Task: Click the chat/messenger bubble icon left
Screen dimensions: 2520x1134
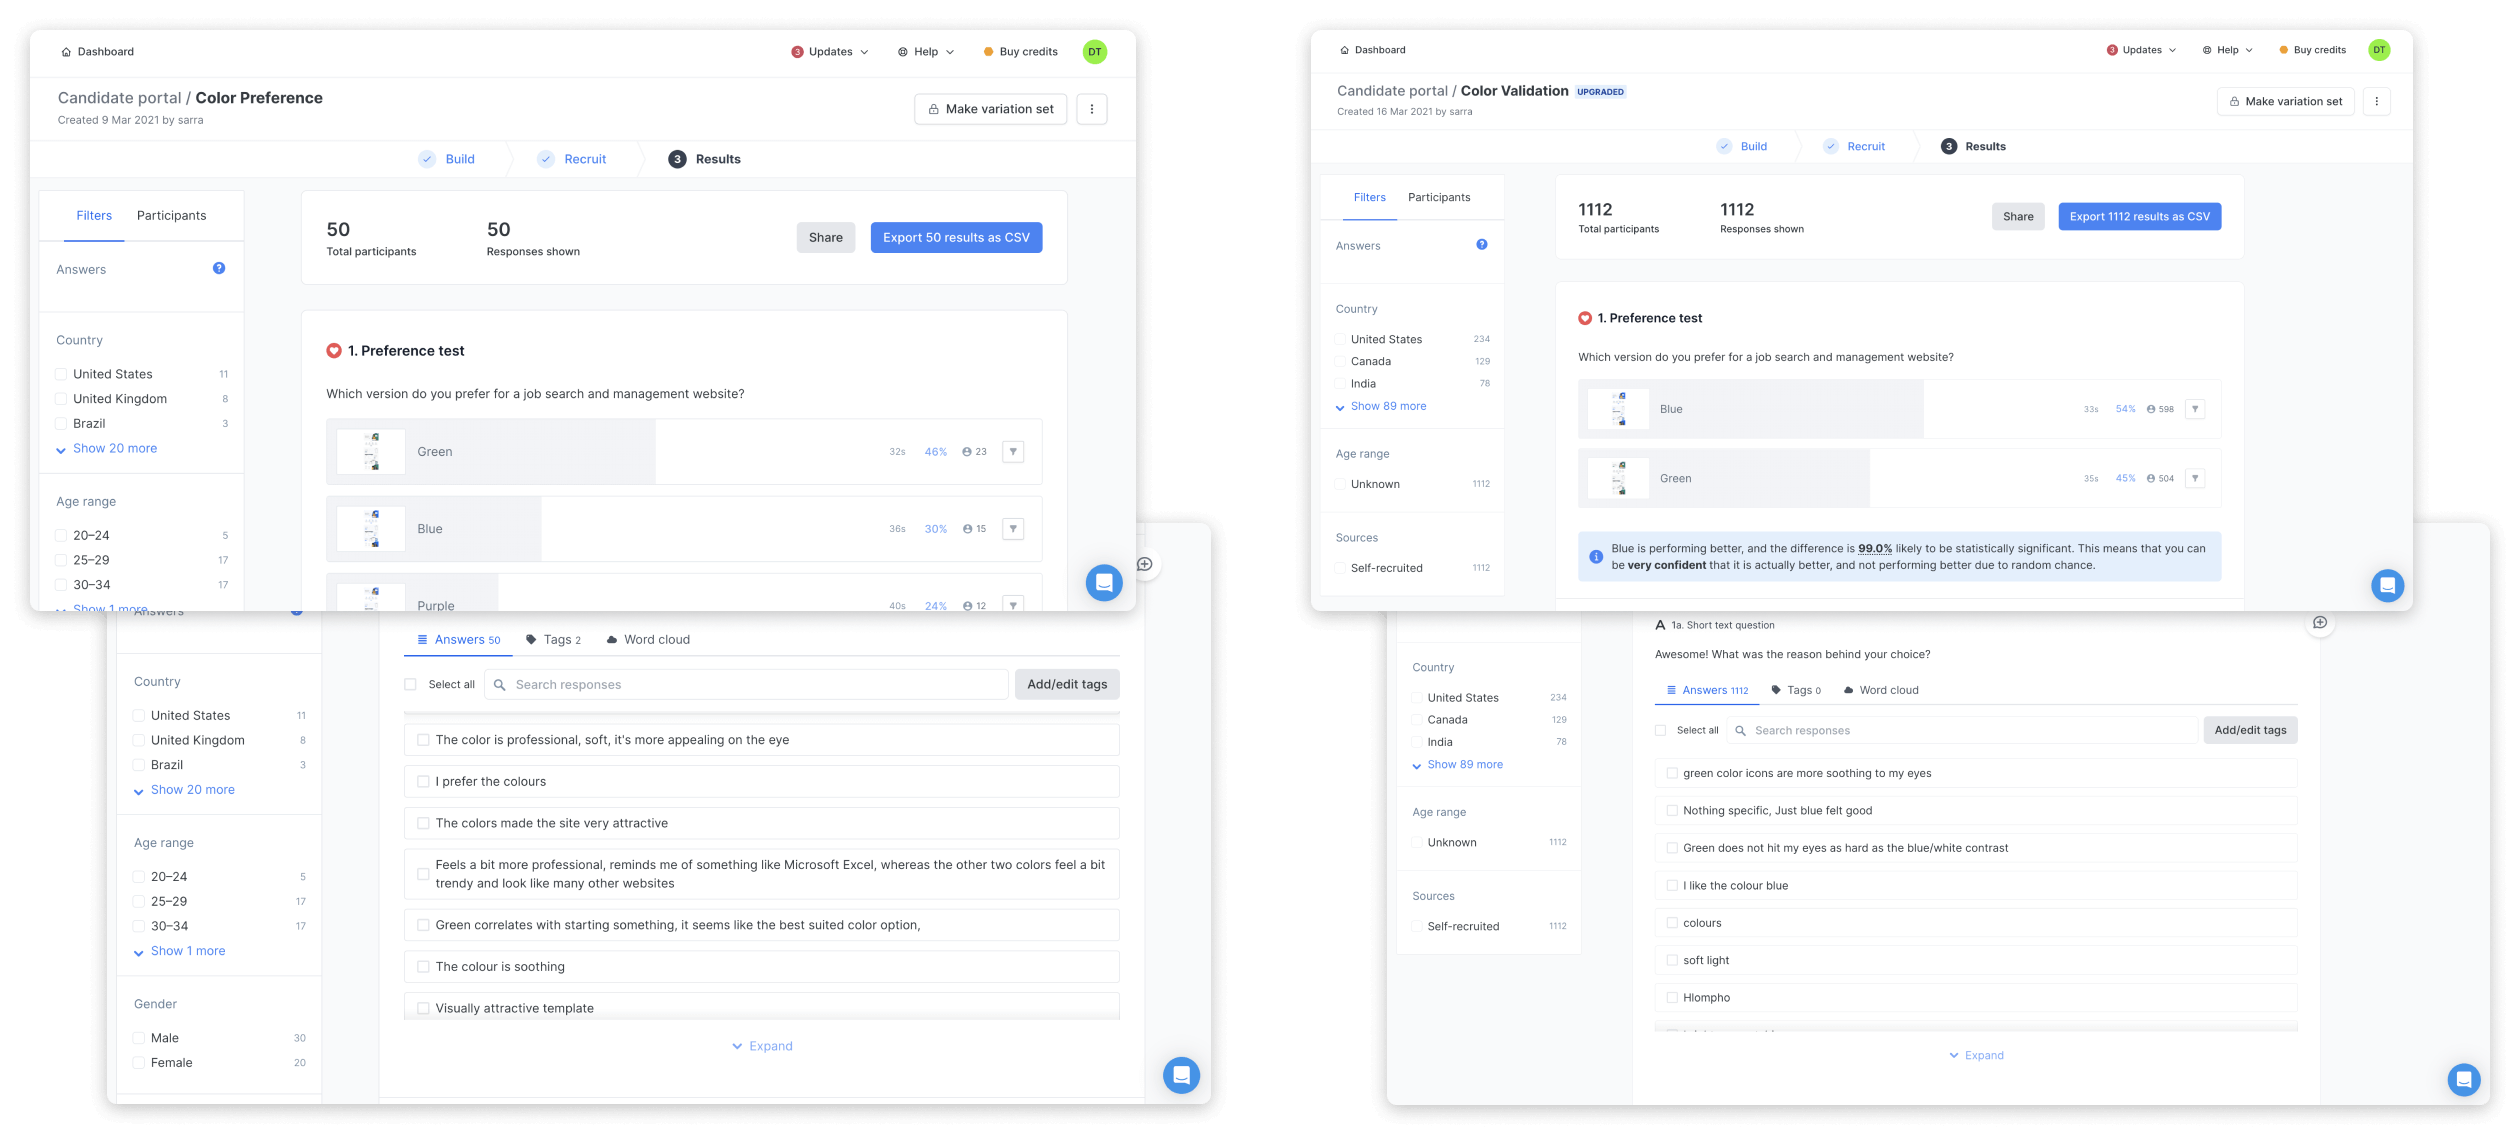Action: coord(1104,581)
